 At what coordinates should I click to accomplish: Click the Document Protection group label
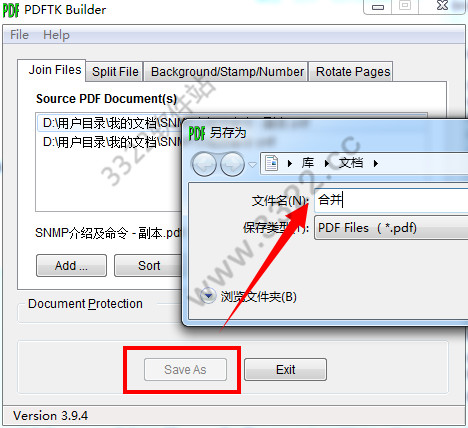tap(85, 304)
